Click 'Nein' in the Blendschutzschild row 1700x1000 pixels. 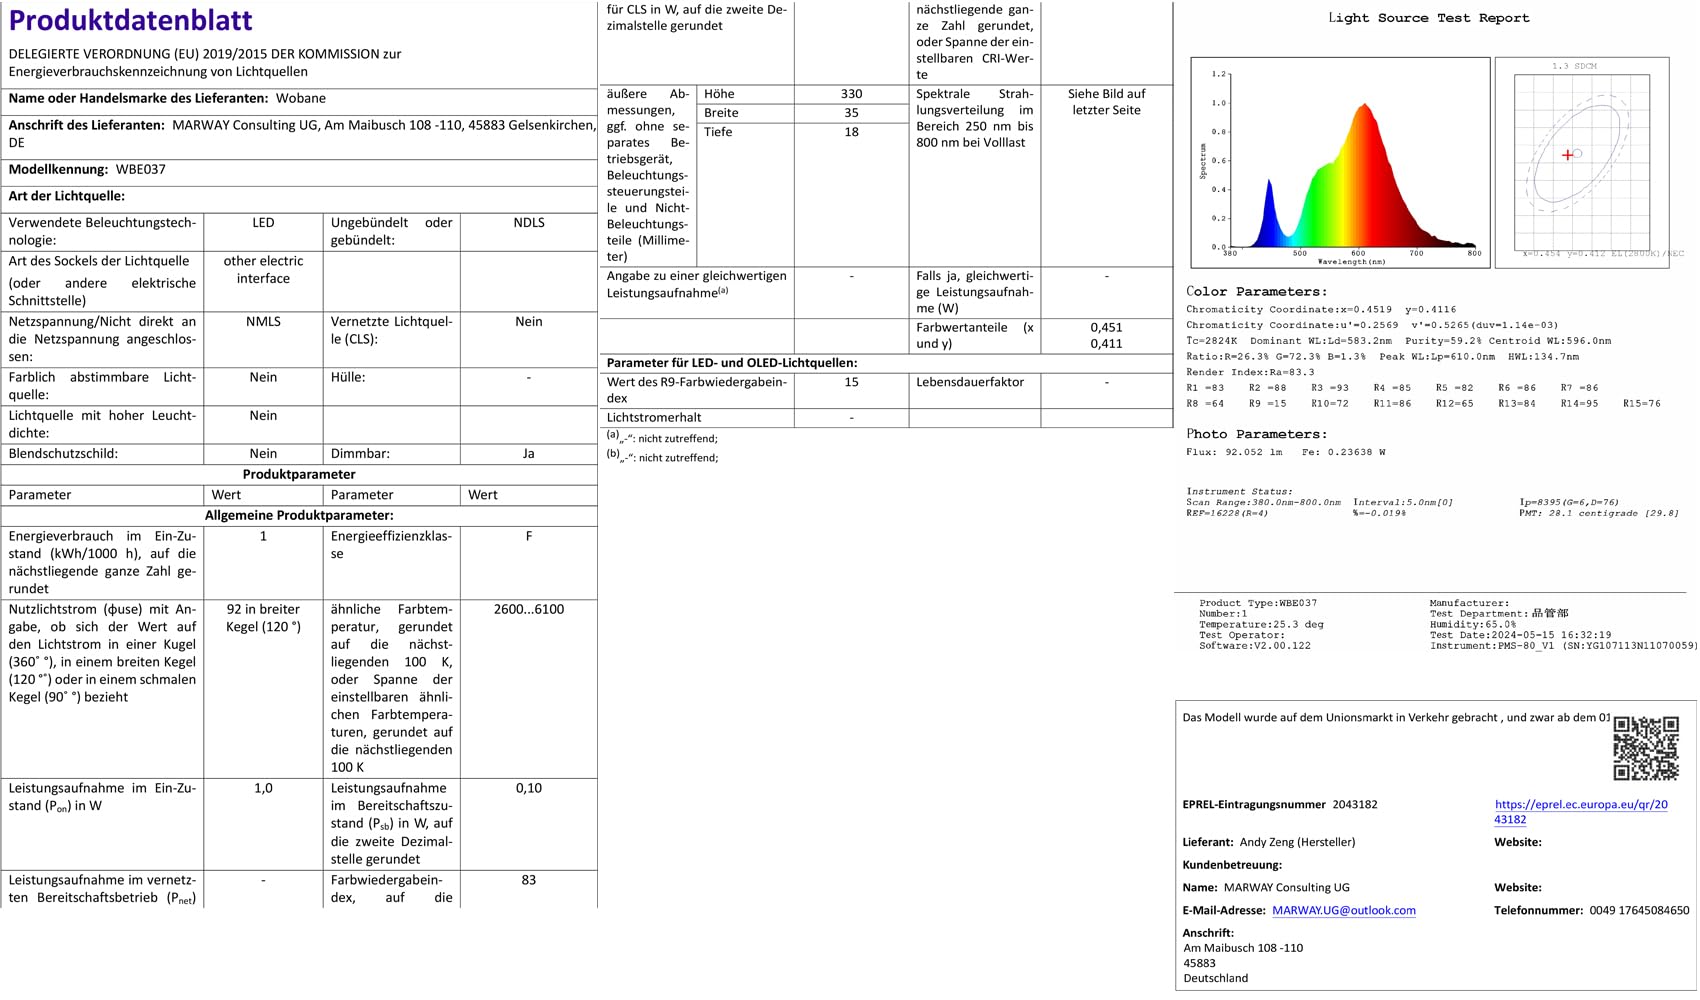[263, 453]
